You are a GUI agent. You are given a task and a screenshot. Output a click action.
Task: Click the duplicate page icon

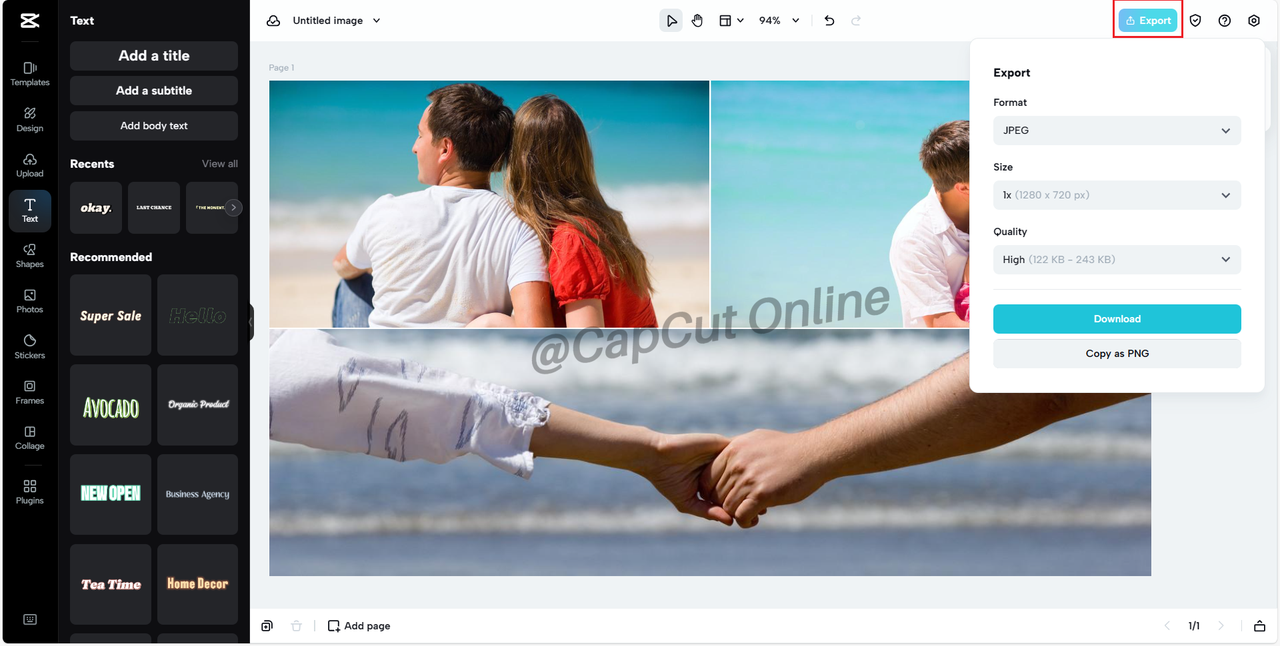[x=267, y=626]
